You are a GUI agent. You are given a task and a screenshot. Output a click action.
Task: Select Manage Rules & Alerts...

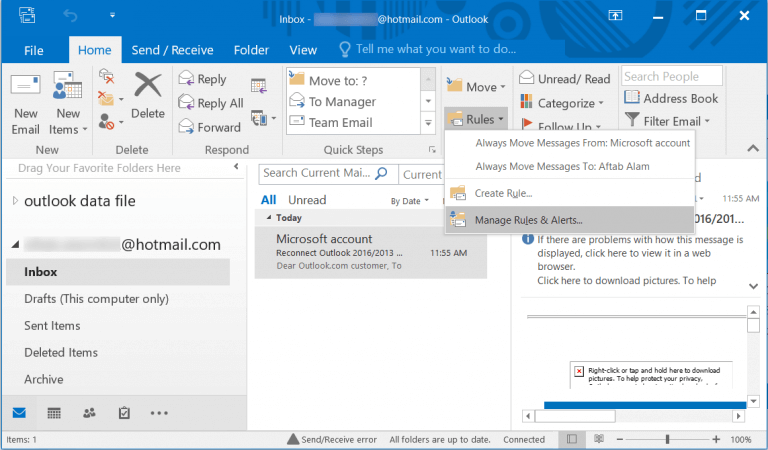point(569,220)
